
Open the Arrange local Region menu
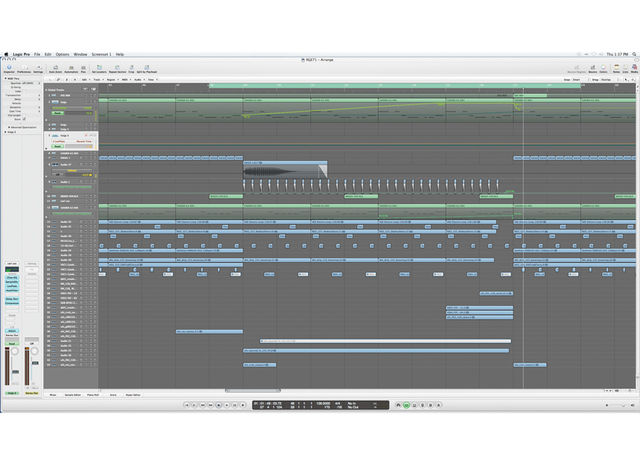pyautogui.click(x=111, y=80)
